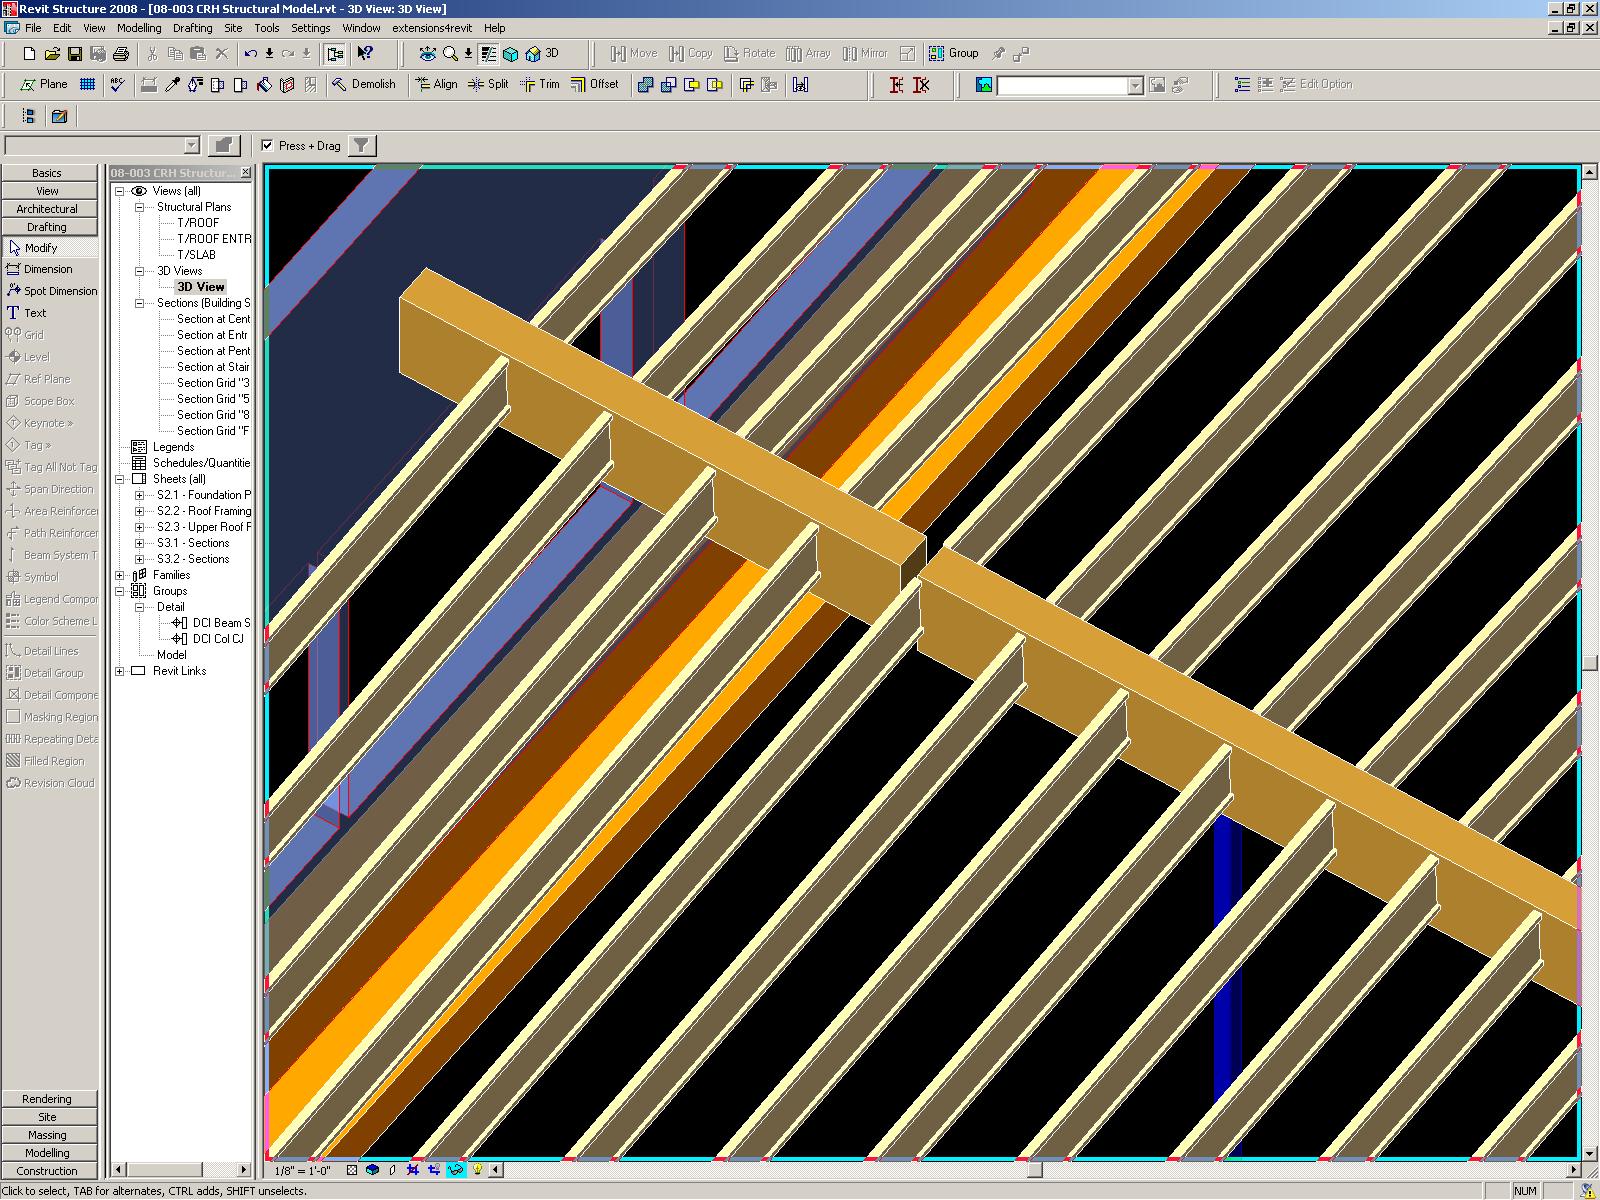
Task: Activate the Offset tool
Action: coord(594,85)
